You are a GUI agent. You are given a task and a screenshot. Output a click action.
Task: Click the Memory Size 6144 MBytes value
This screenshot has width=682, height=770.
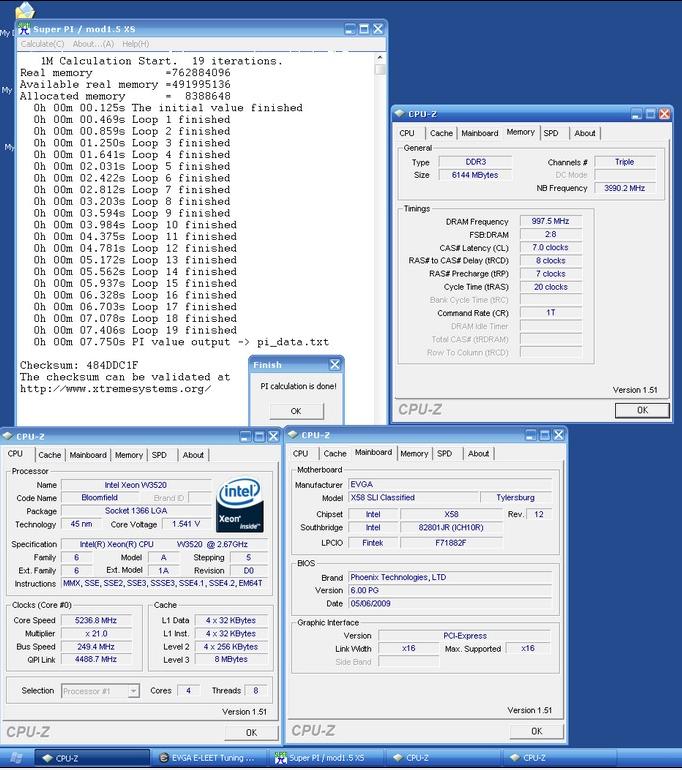[x=475, y=175]
